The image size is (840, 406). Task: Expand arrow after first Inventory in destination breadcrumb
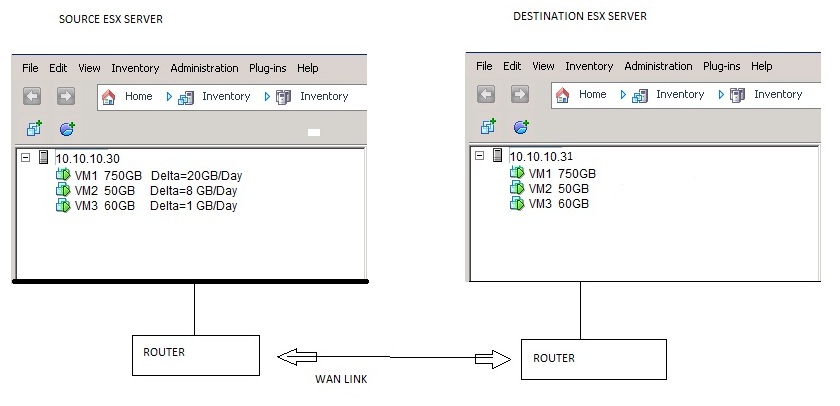(721, 95)
